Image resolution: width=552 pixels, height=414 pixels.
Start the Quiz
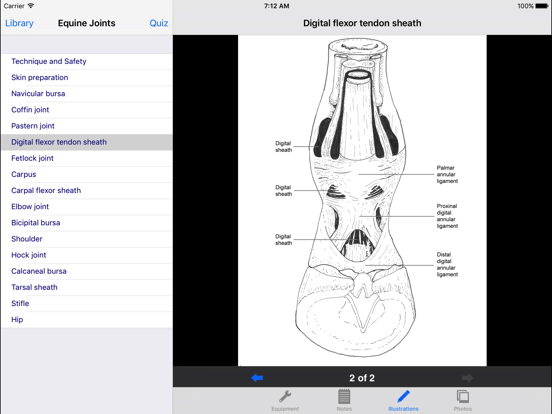[x=158, y=23]
